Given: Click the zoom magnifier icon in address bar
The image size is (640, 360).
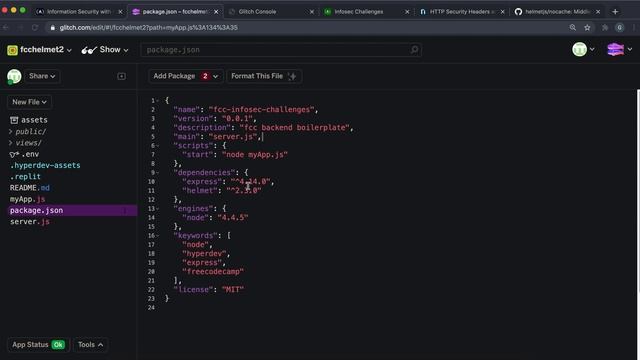Looking at the screenshot, I should point(573,27).
